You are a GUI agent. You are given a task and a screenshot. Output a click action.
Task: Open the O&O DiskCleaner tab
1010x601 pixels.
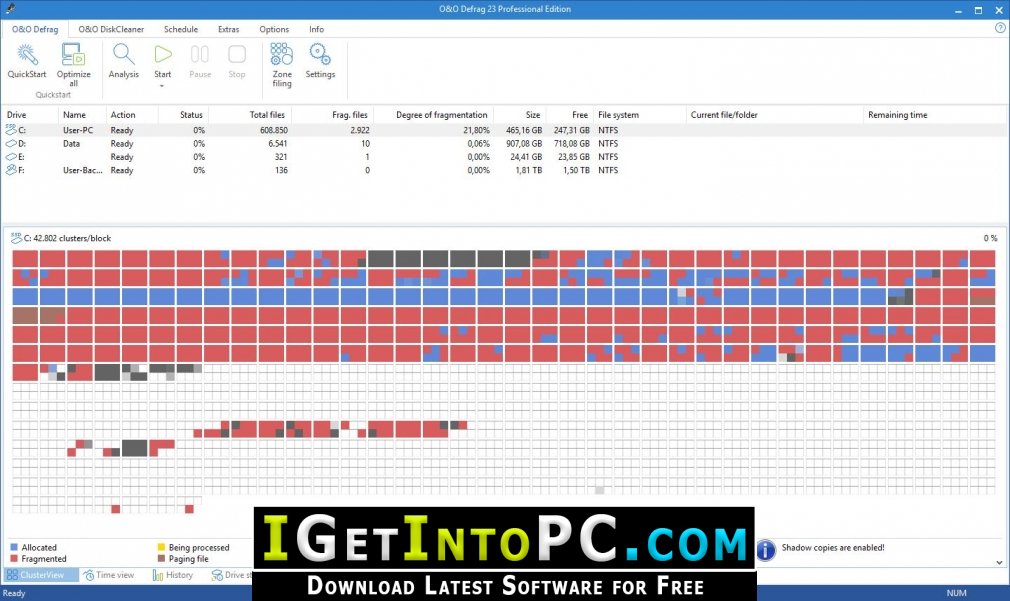[x=111, y=29]
